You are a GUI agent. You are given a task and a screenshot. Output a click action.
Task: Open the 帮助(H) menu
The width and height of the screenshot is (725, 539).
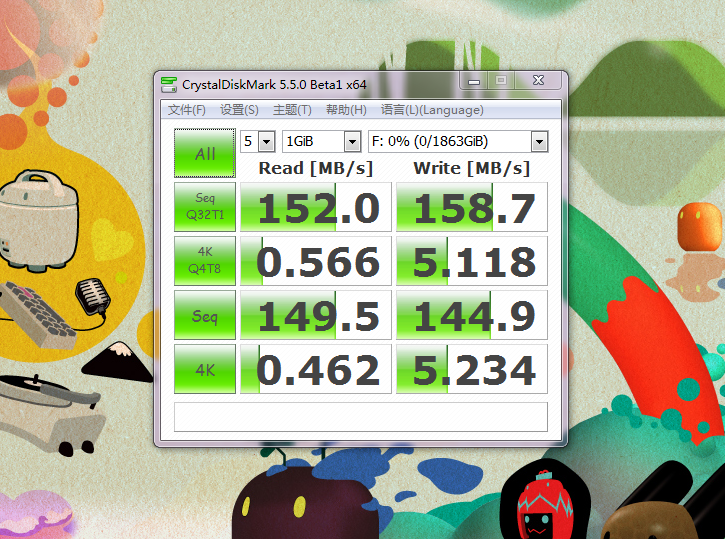(346, 110)
